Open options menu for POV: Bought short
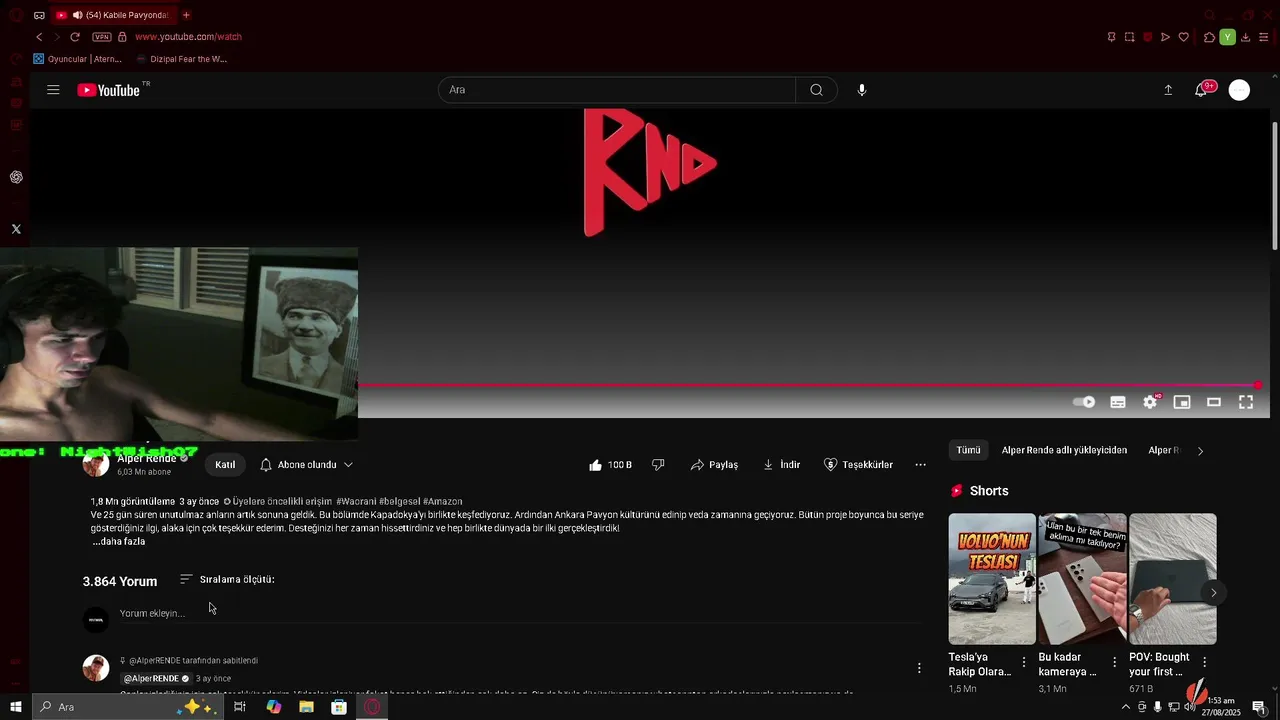 click(x=1205, y=662)
